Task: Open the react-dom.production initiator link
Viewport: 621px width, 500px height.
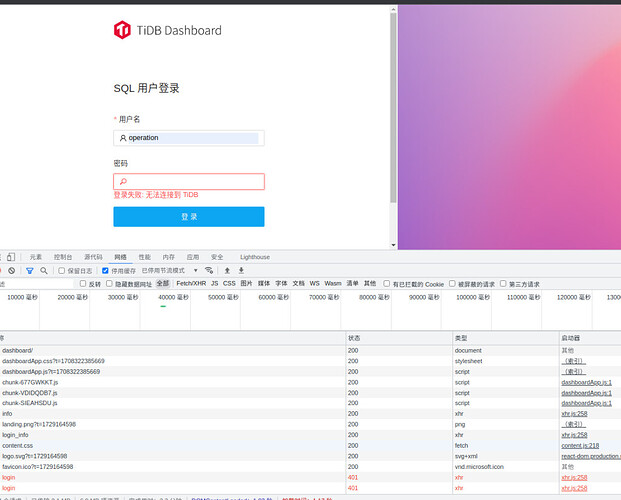Action: (x=591, y=456)
